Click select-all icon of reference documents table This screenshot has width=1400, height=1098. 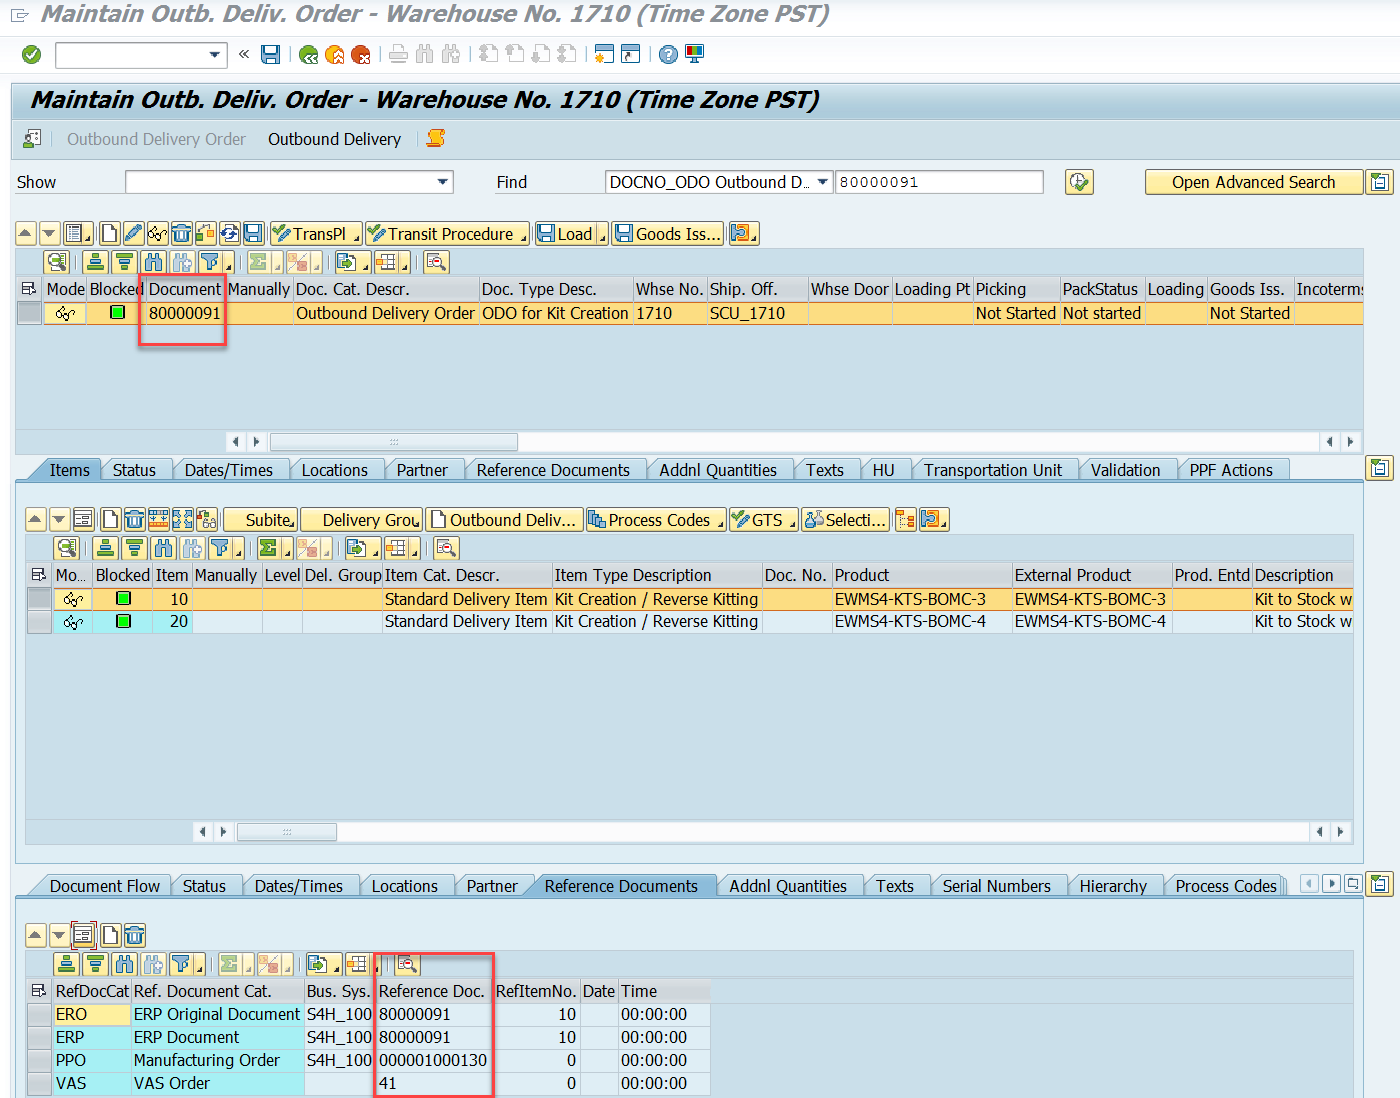[x=39, y=991]
